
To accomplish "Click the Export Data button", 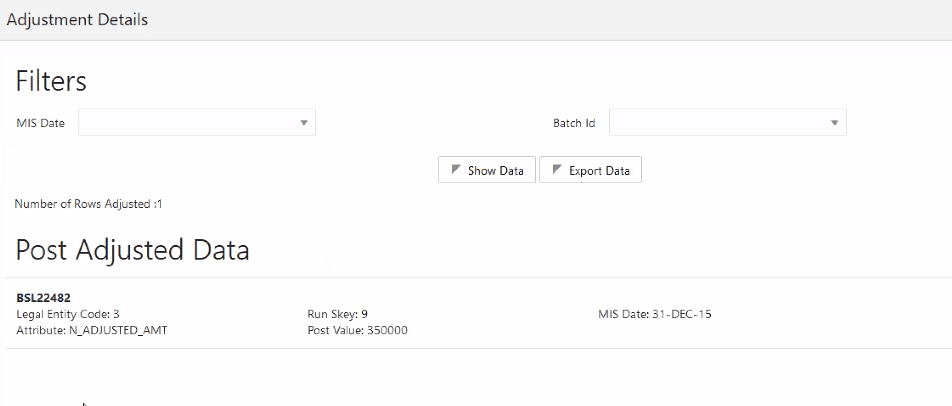I will (x=590, y=171).
